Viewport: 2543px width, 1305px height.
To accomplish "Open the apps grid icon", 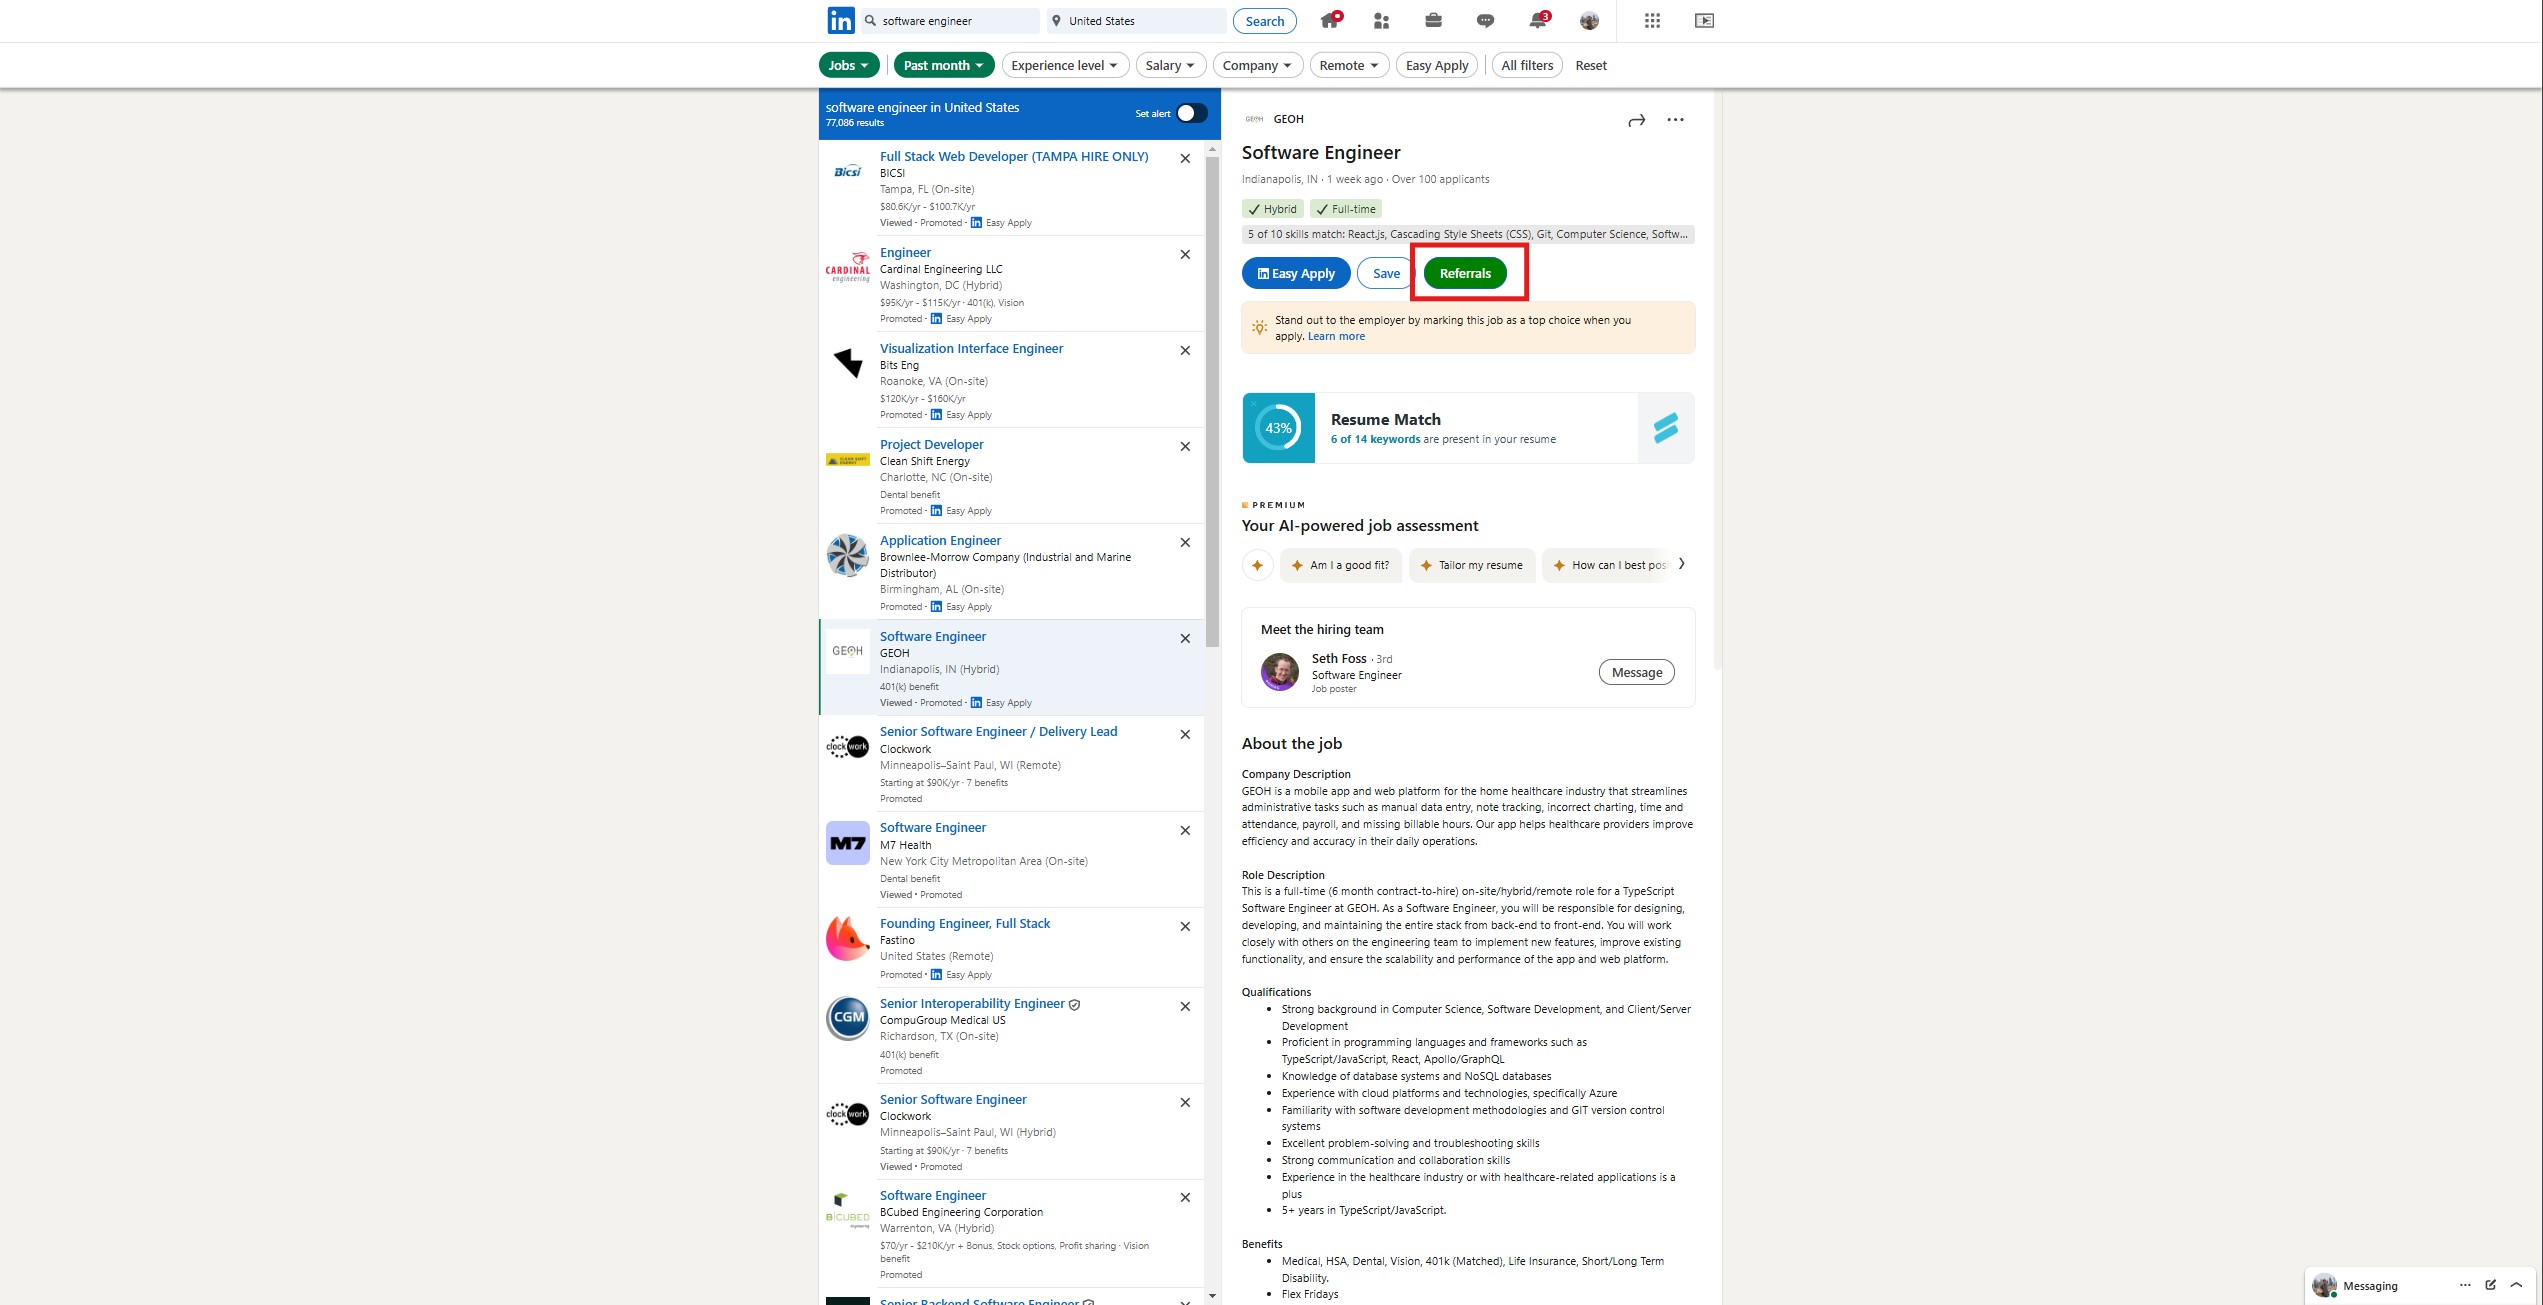I will coord(1652,21).
